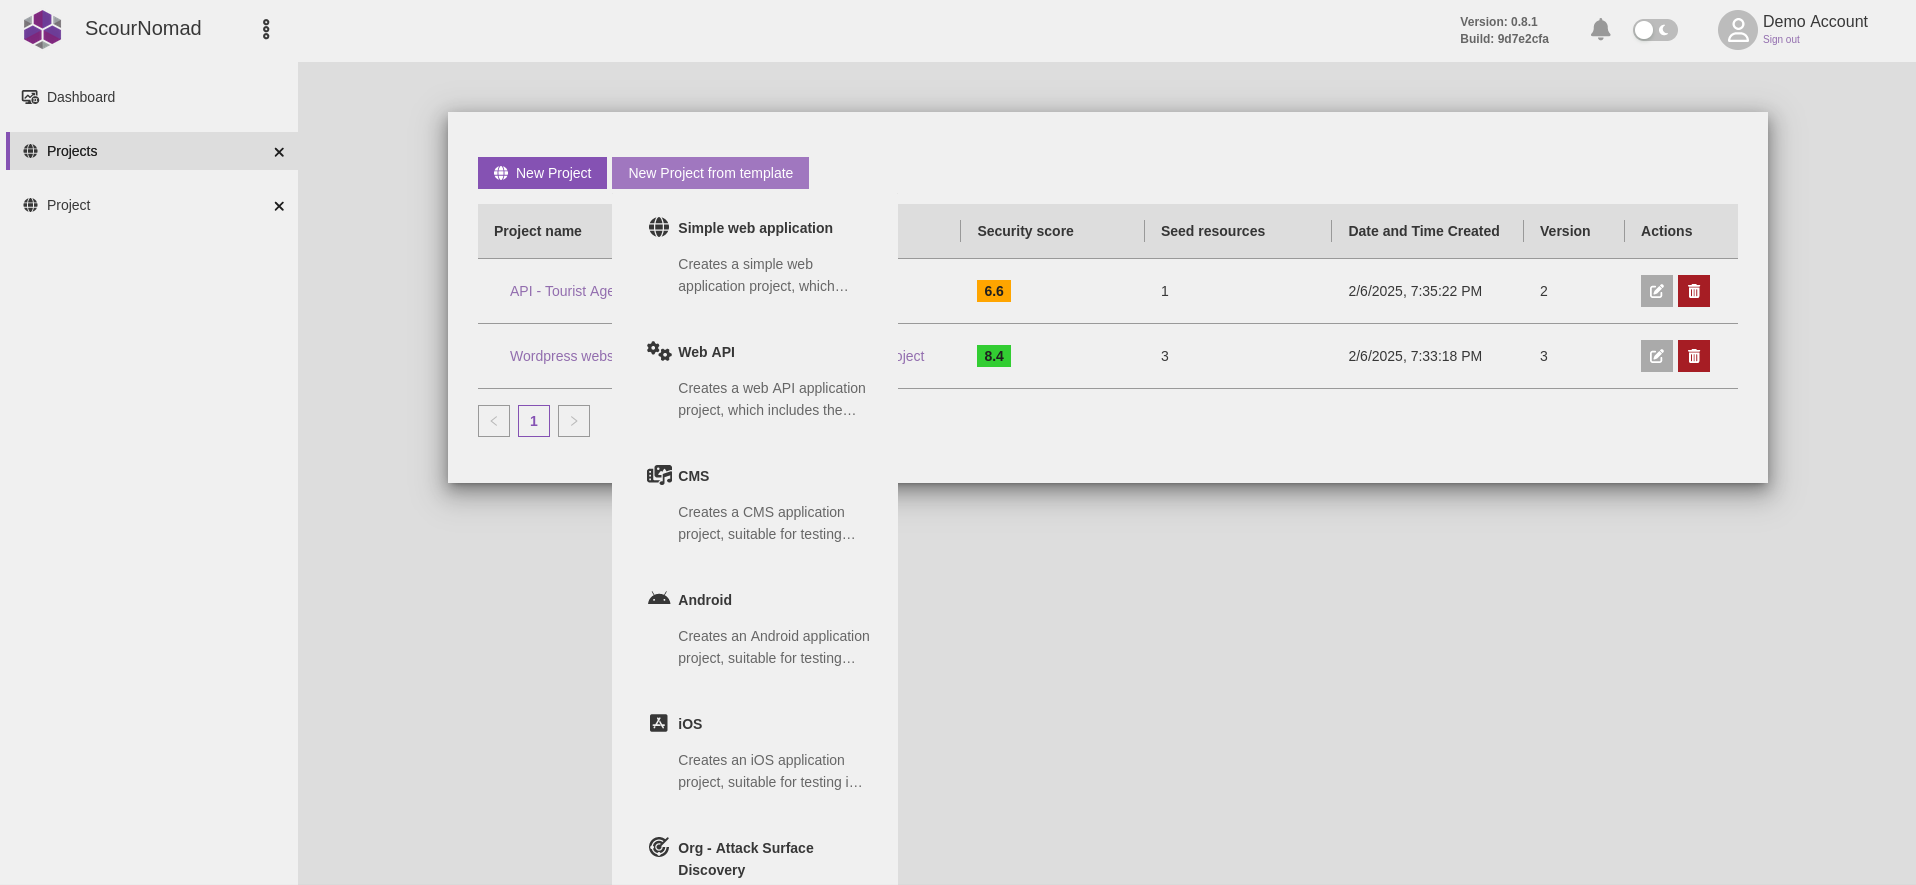Close the Project sidebar tab
This screenshot has width=1916, height=885.
point(279,206)
